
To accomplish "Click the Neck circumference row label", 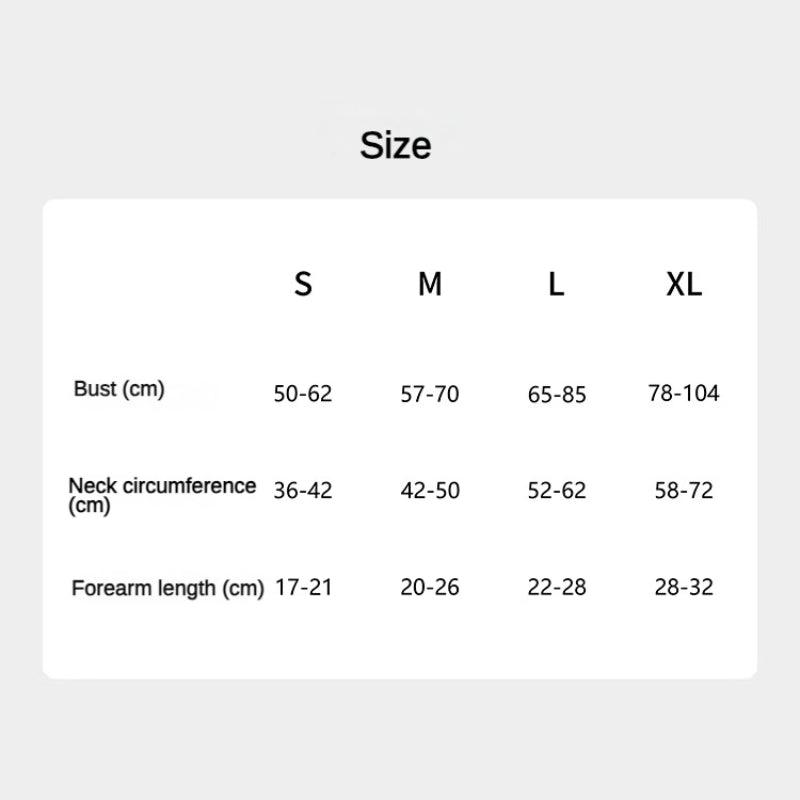I will pos(162,495).
